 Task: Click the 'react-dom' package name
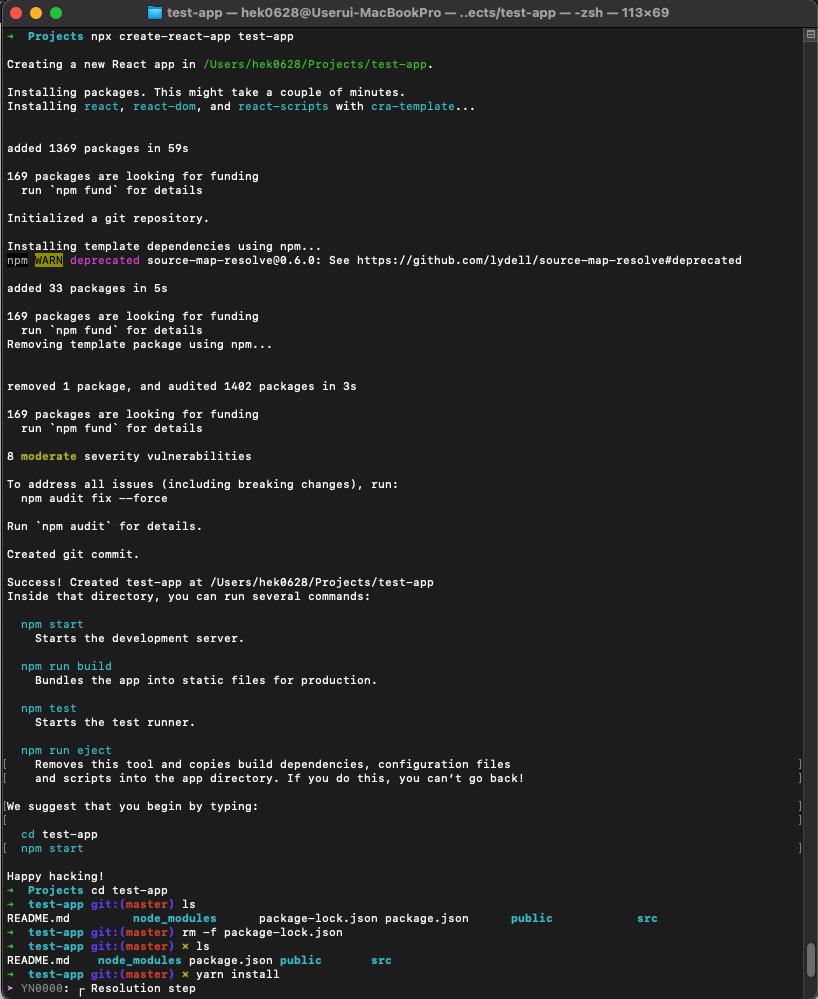[x=164, y=106]
